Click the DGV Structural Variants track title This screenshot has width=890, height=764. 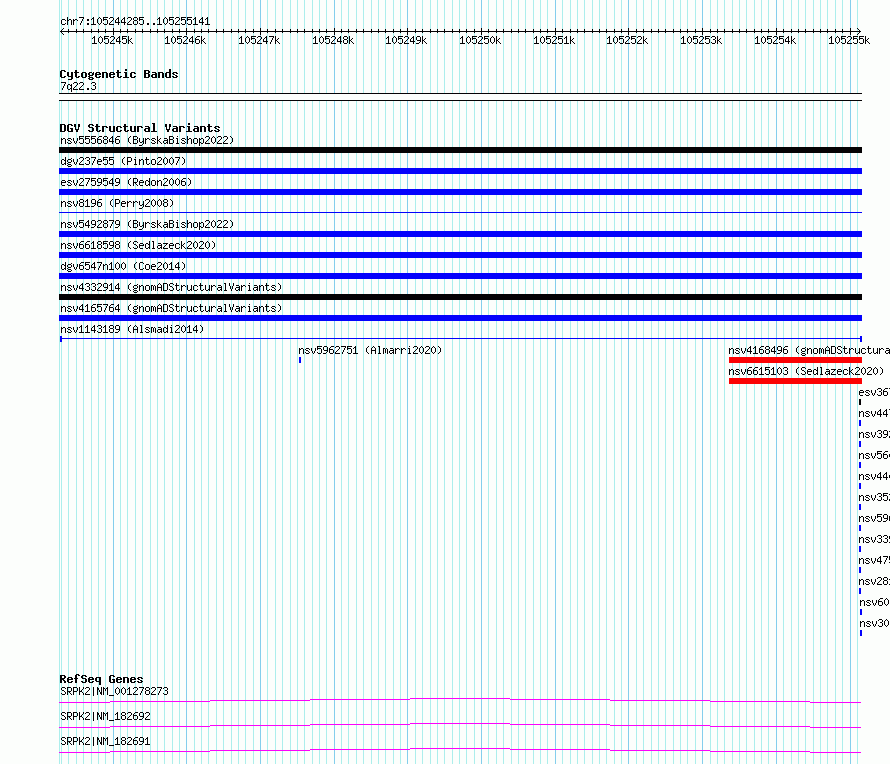pyautogui.click(x=140, y=128)
